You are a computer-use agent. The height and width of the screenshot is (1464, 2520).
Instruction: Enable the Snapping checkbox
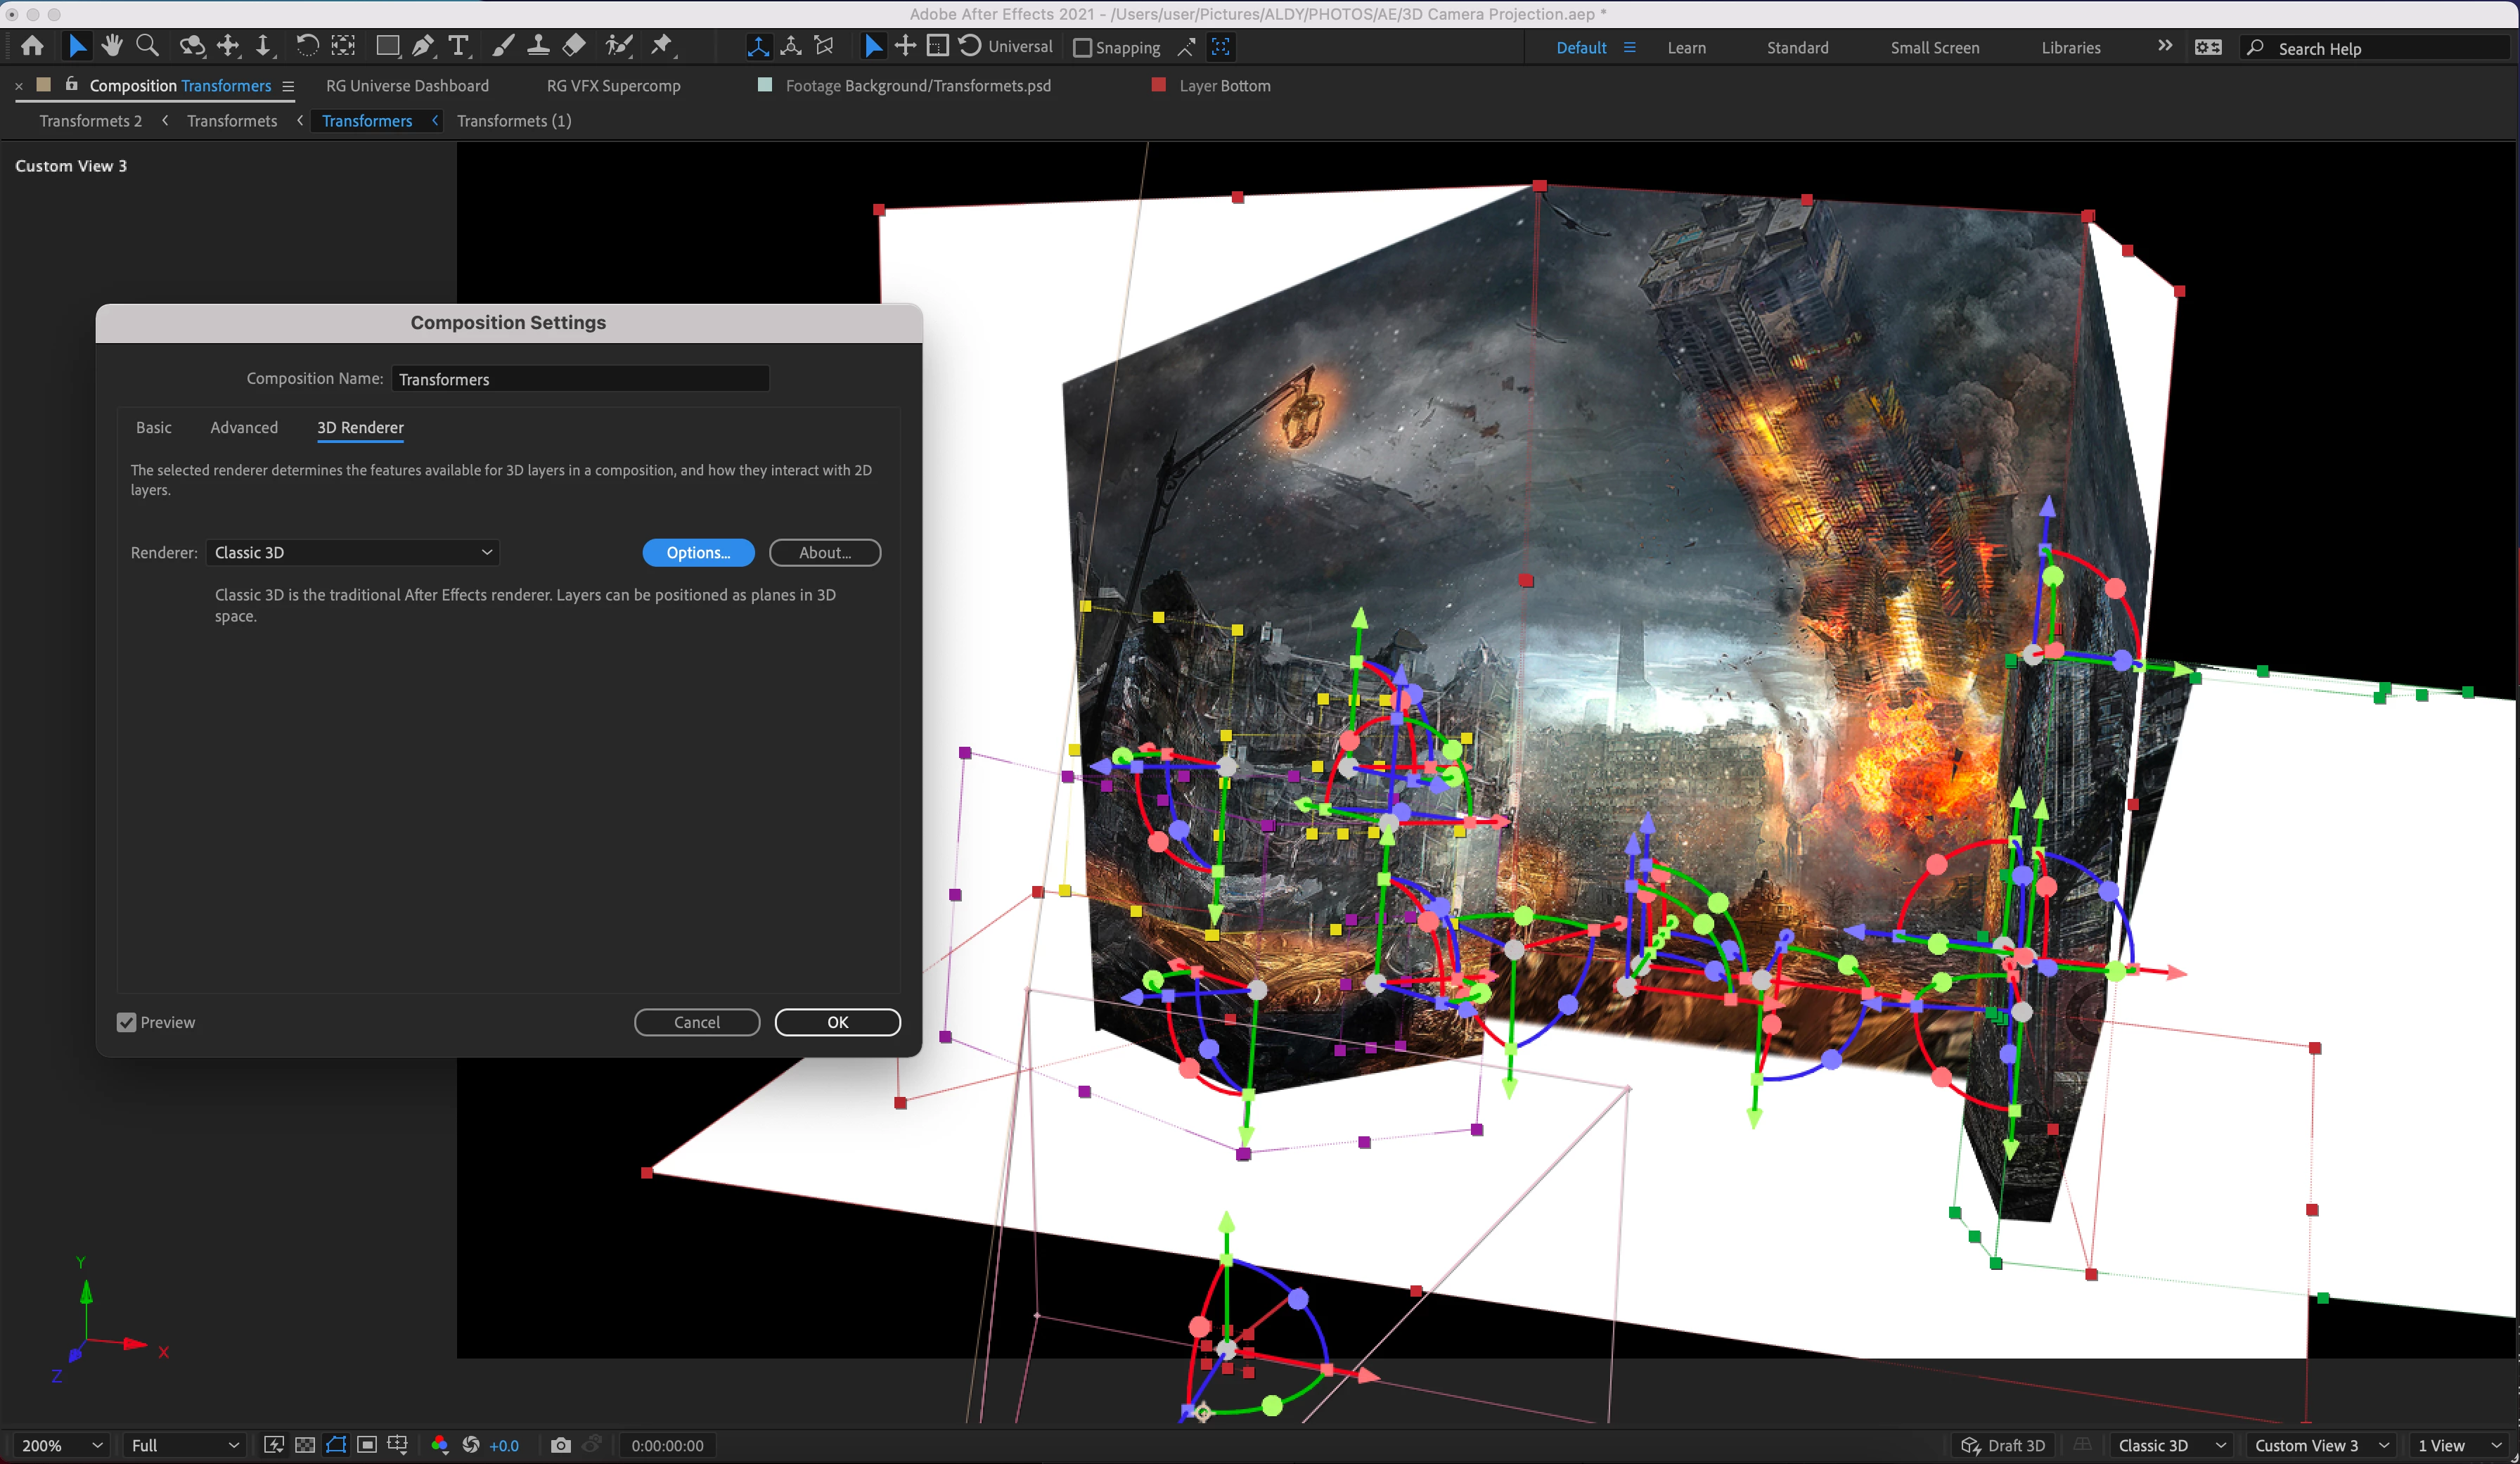click(x=1082, y=48)
